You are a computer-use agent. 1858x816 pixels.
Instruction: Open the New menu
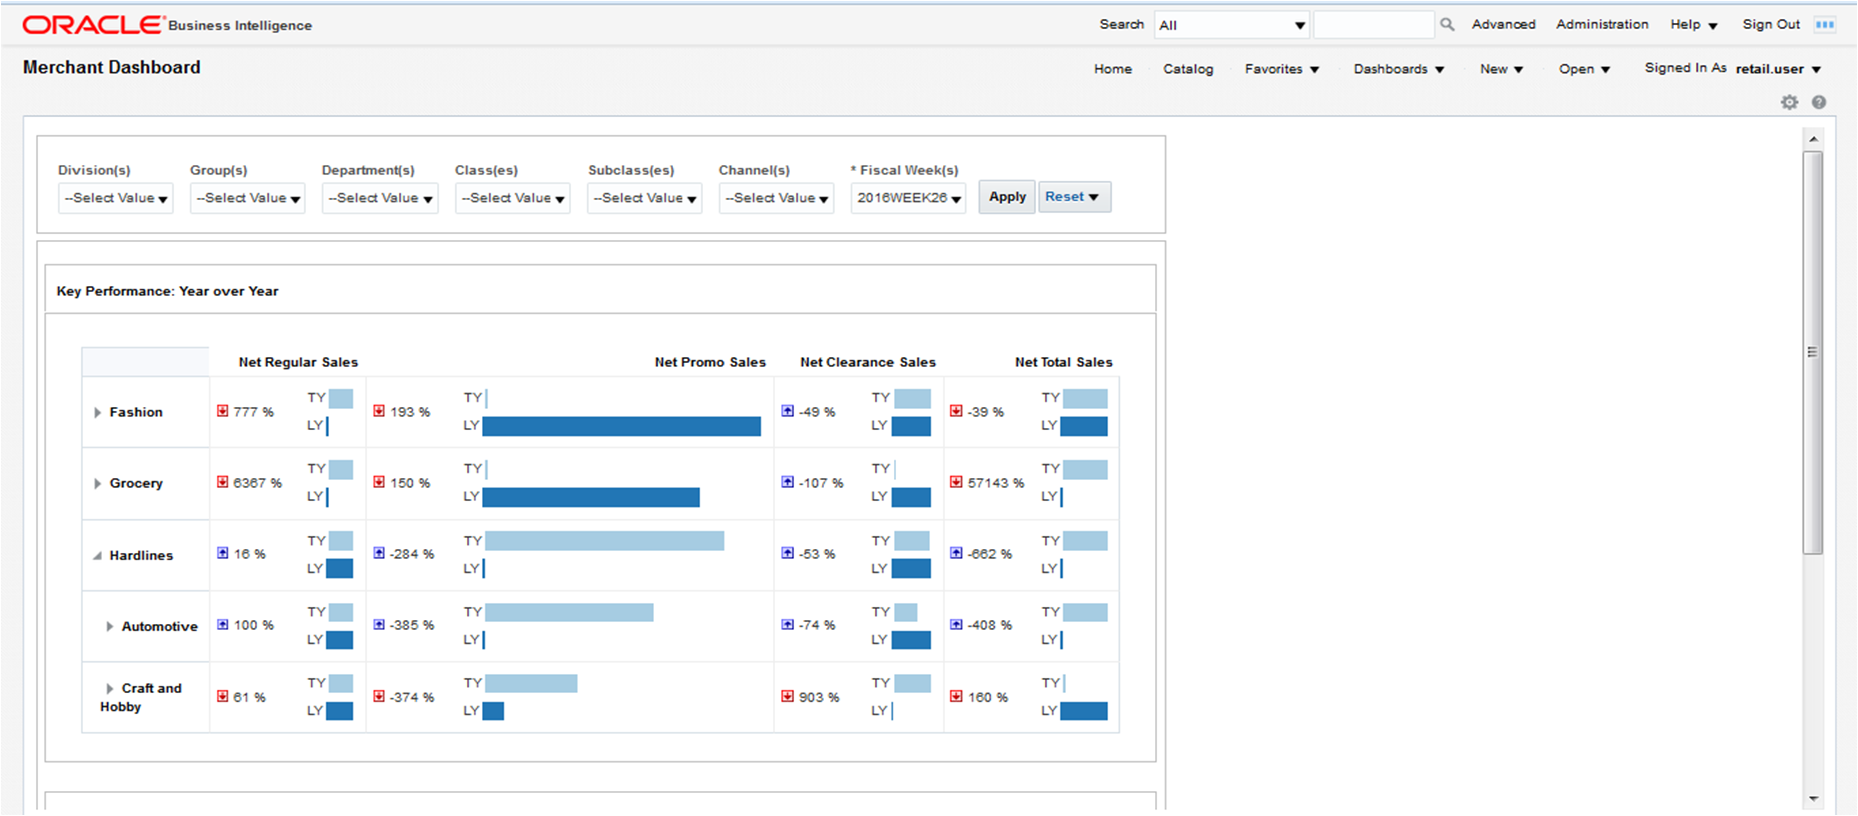[x=1502, y=69]
